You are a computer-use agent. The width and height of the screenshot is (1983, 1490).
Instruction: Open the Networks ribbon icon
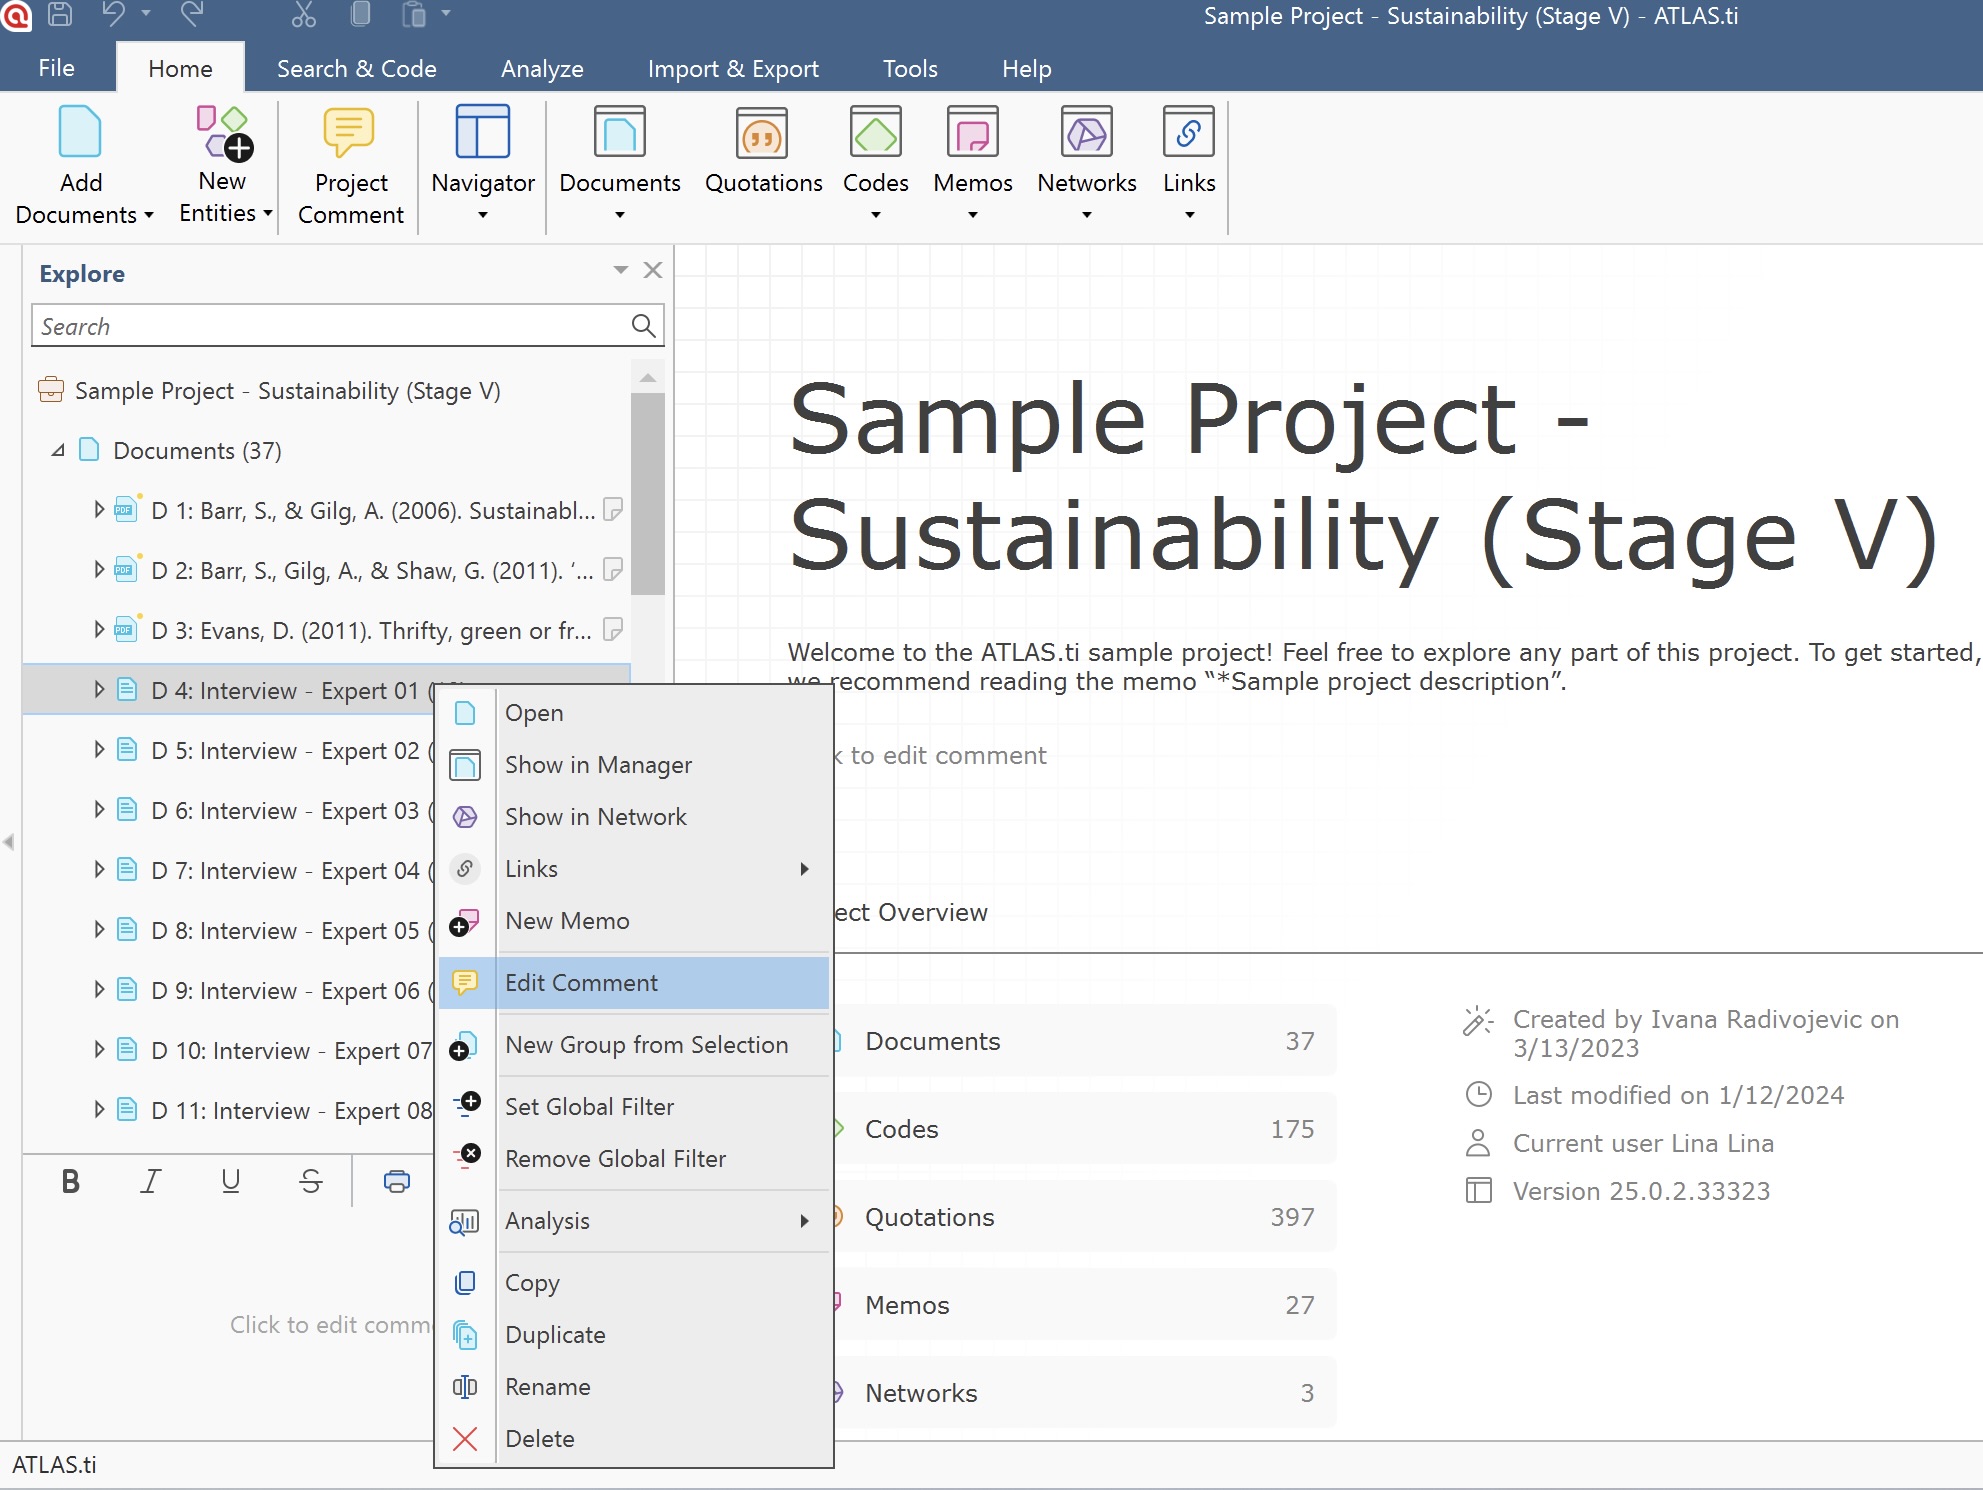pos(1086,134)
